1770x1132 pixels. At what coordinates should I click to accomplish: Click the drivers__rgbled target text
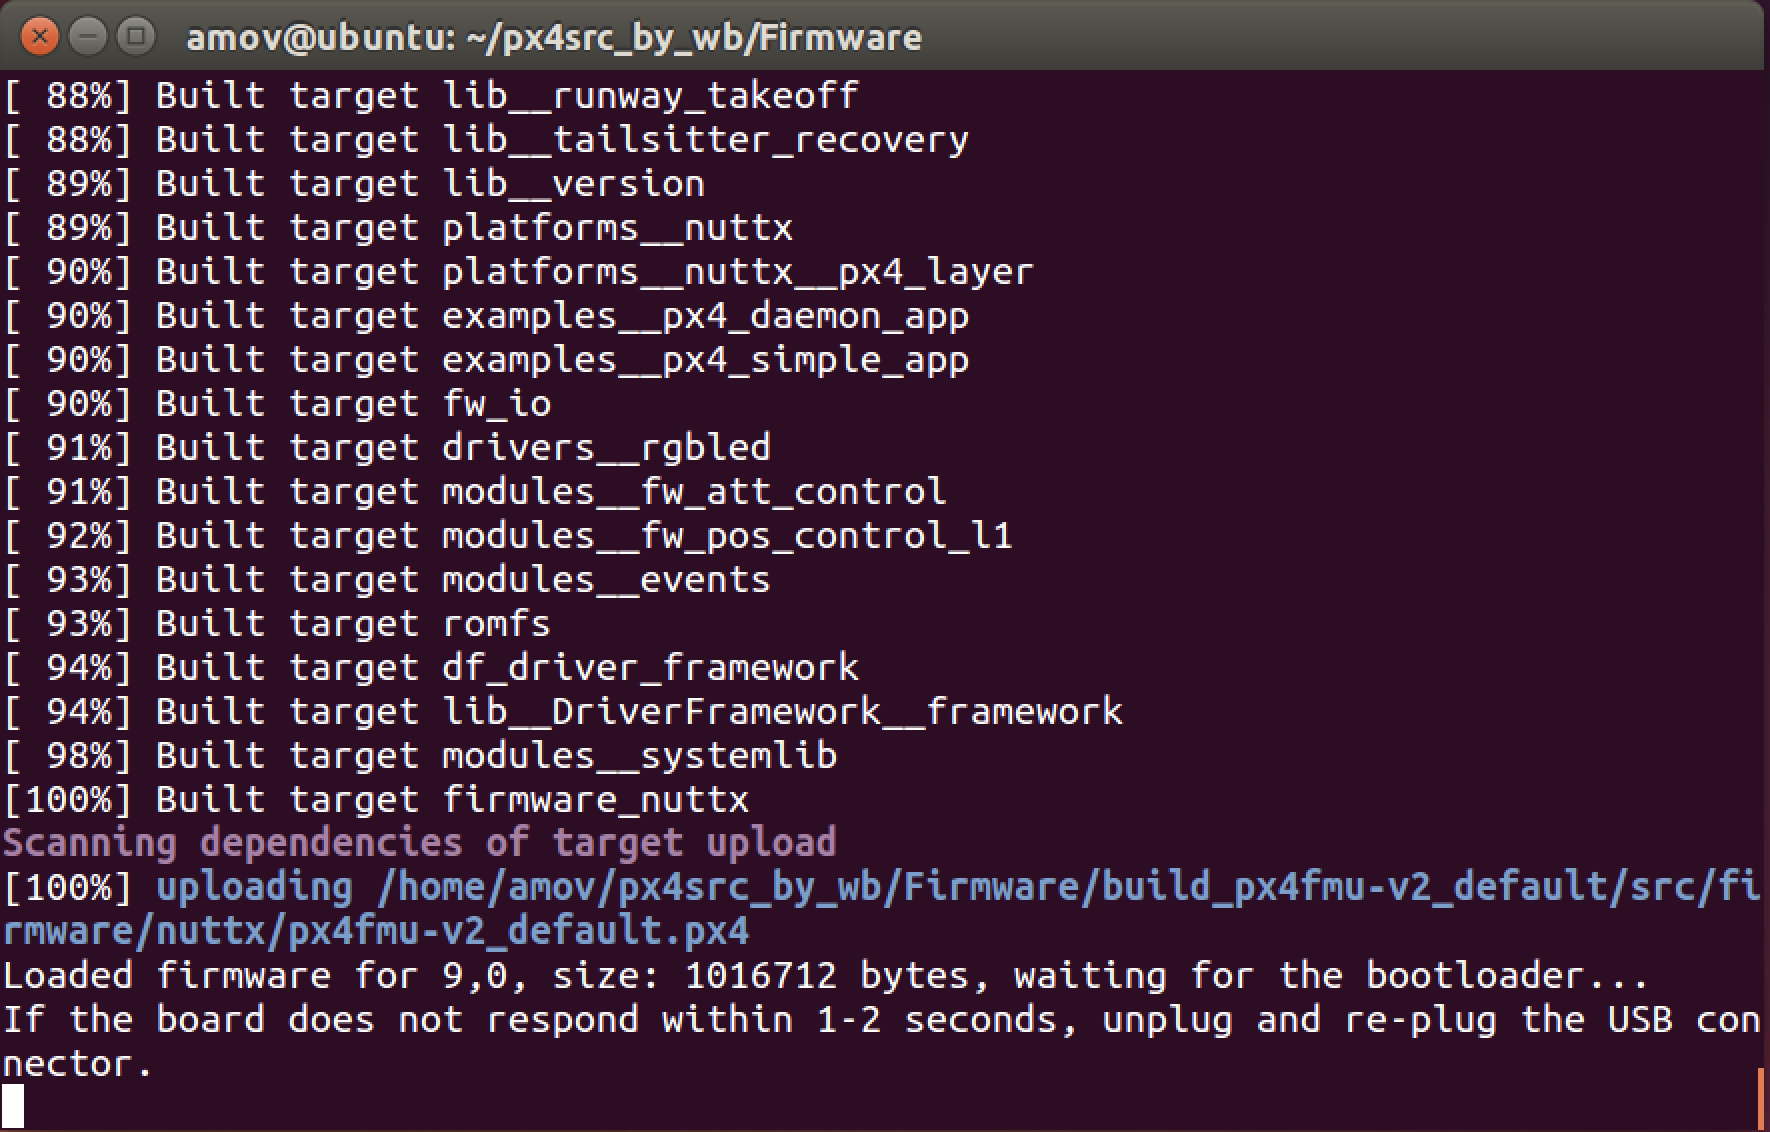tap(606, 448)
